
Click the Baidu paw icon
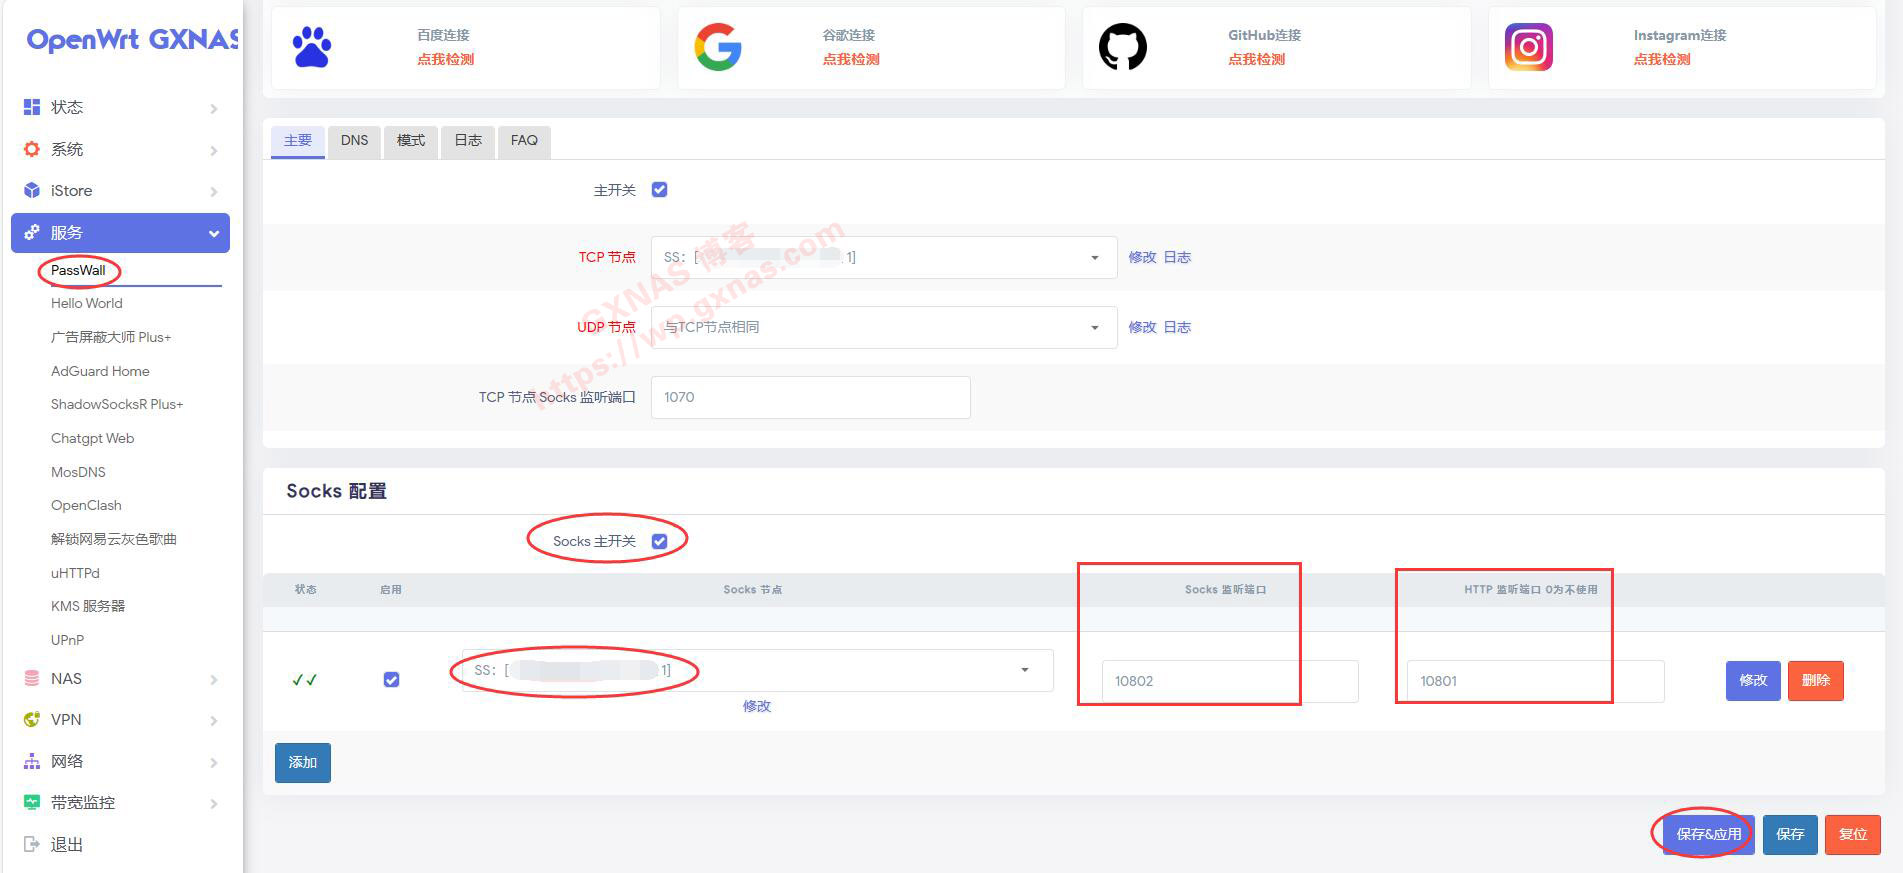tap(312, 47)
